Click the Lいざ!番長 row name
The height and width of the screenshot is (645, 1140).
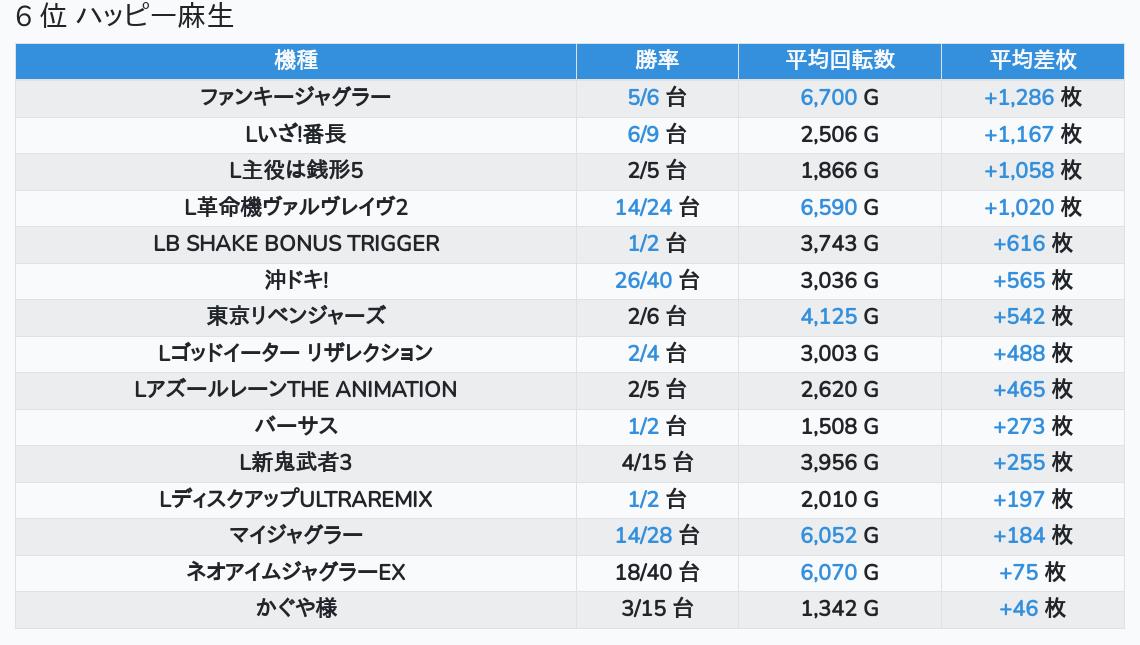[295, 134]
